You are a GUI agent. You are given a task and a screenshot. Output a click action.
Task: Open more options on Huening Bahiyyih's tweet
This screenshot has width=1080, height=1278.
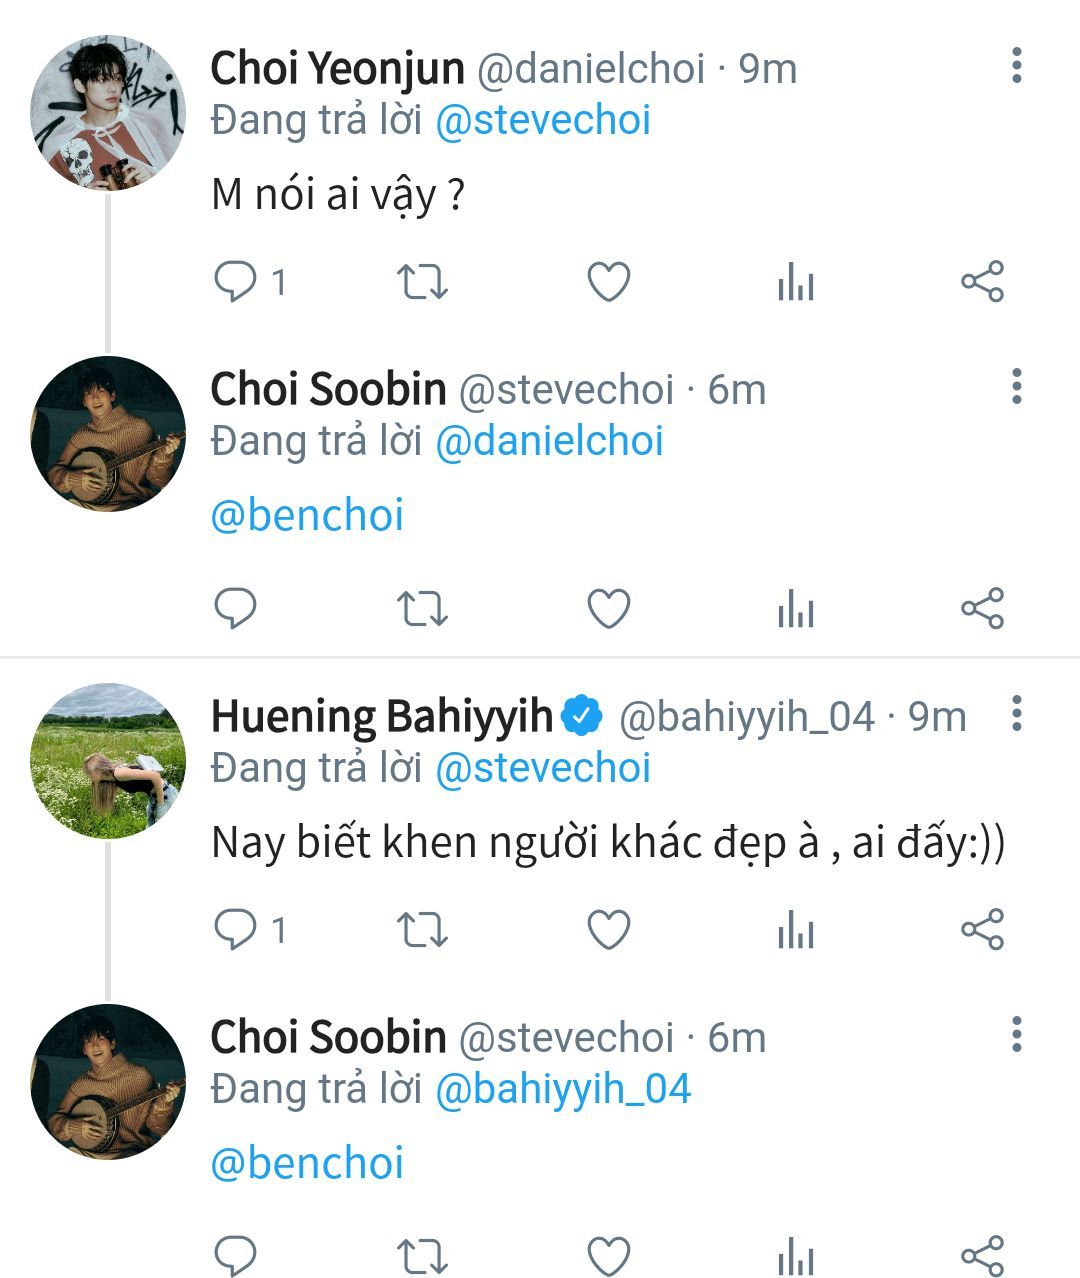pos(1016,714)
